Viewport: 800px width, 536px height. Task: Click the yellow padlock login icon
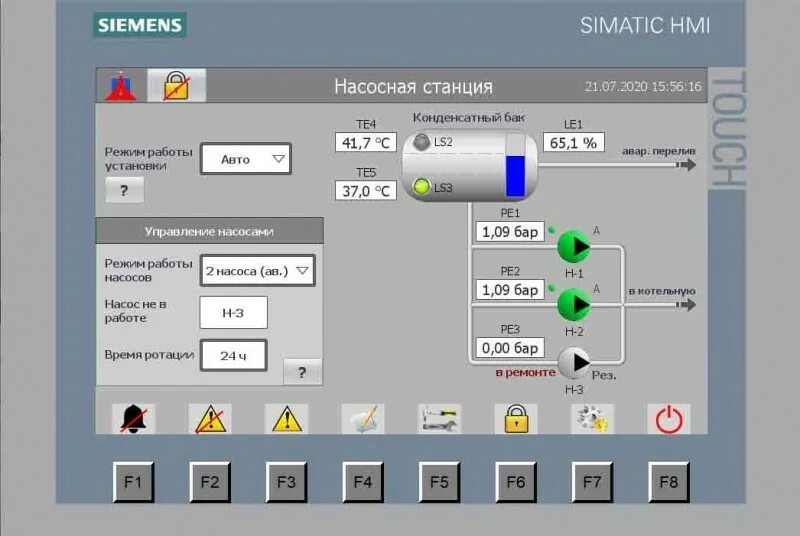click(x=516, y=419)
